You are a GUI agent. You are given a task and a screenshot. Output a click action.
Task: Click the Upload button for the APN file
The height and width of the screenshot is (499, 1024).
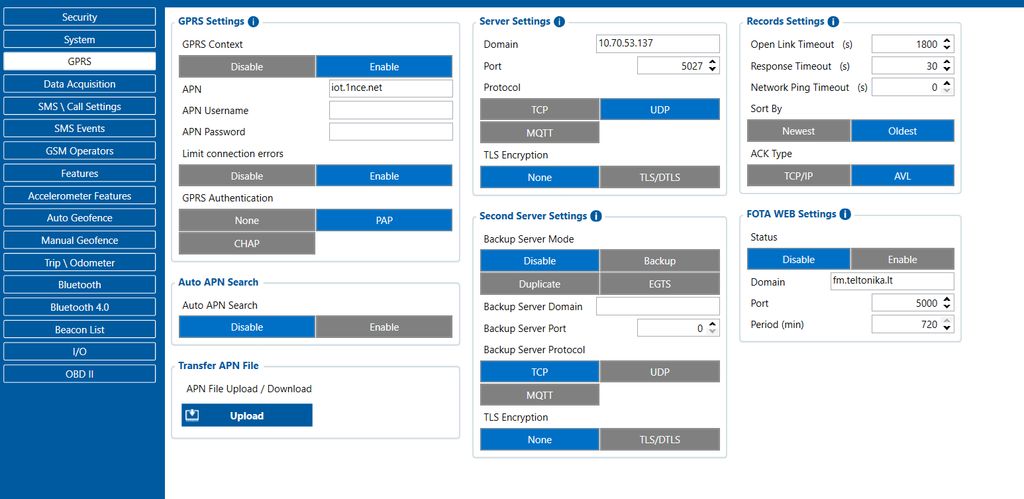247,415
